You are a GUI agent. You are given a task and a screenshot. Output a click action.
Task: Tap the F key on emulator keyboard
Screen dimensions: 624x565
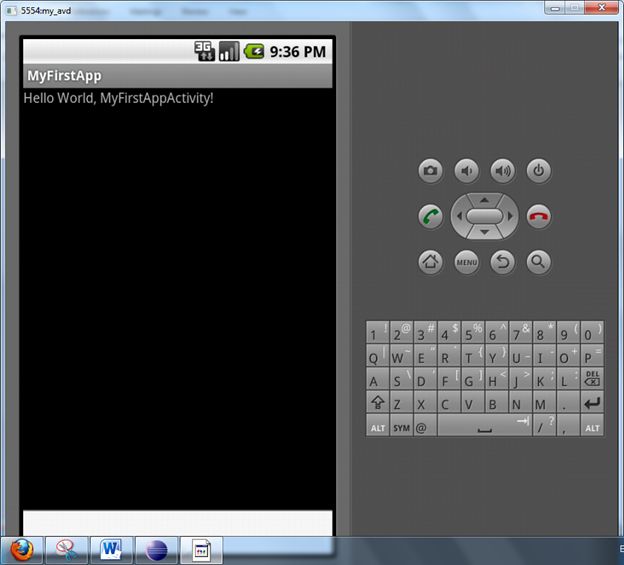449,379
